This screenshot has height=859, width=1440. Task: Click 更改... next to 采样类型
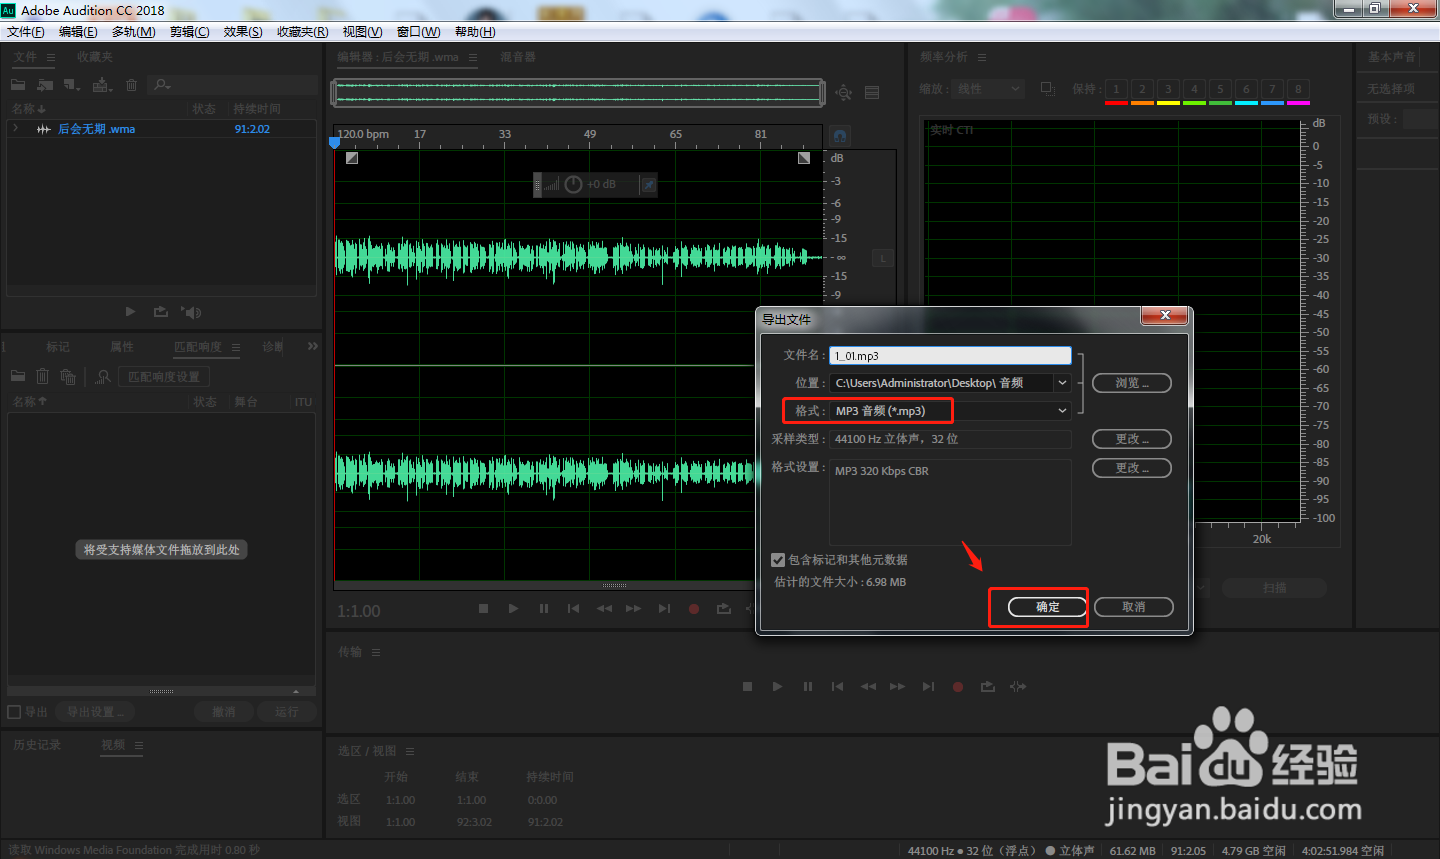click(1131, 439)
